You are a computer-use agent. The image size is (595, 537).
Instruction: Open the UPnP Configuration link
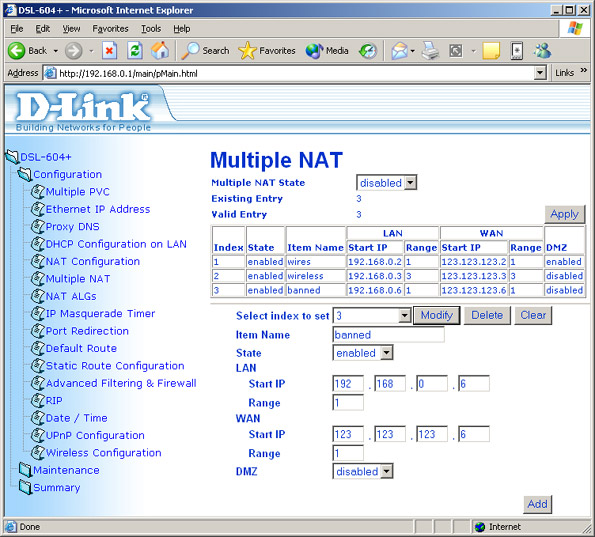point(95,435)
